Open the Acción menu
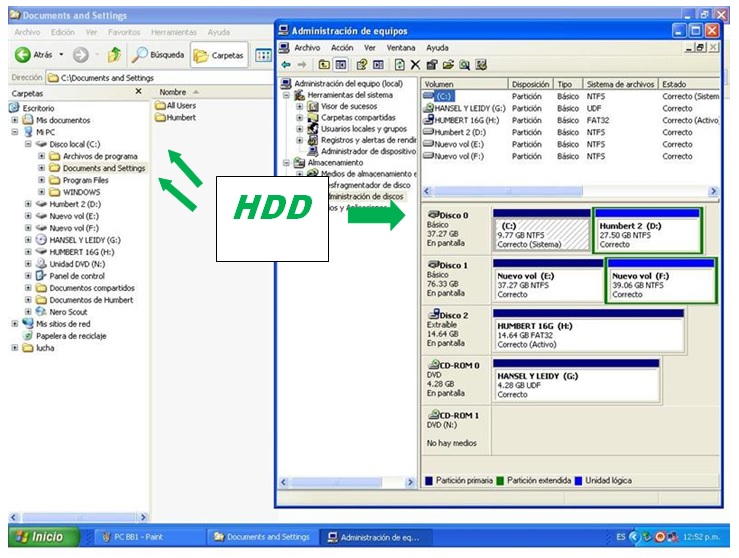 (x=342, y=48)
